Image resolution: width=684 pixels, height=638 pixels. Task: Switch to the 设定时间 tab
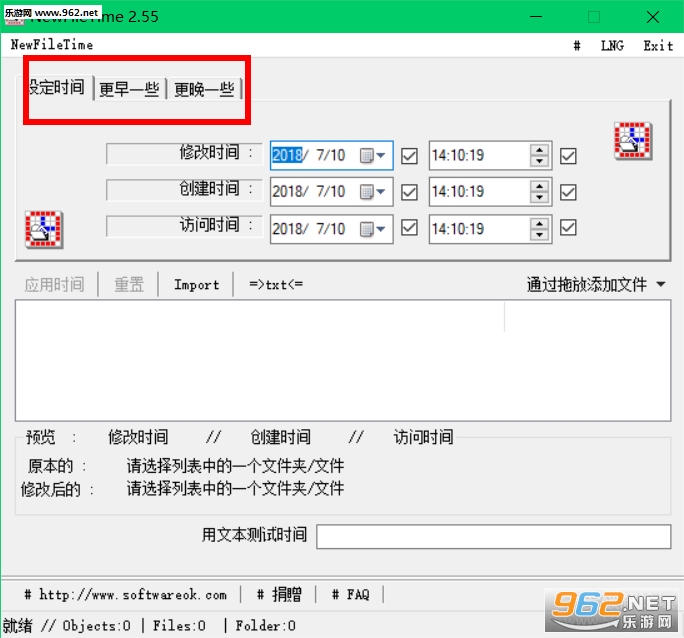click(x=56, y=88)
